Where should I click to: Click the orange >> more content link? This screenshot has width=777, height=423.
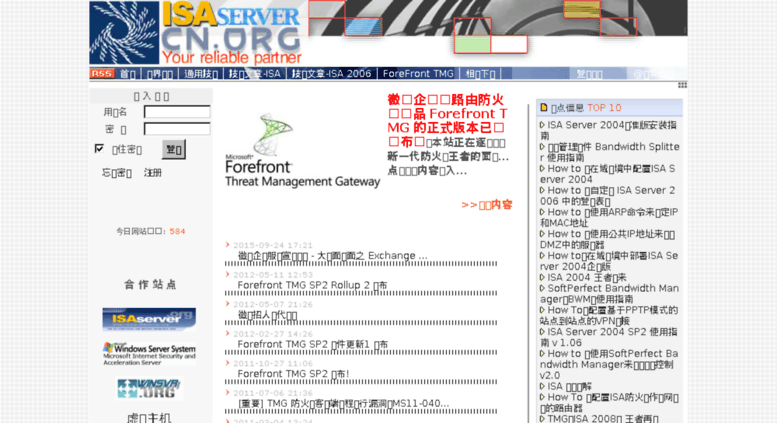tap(487, 205)
